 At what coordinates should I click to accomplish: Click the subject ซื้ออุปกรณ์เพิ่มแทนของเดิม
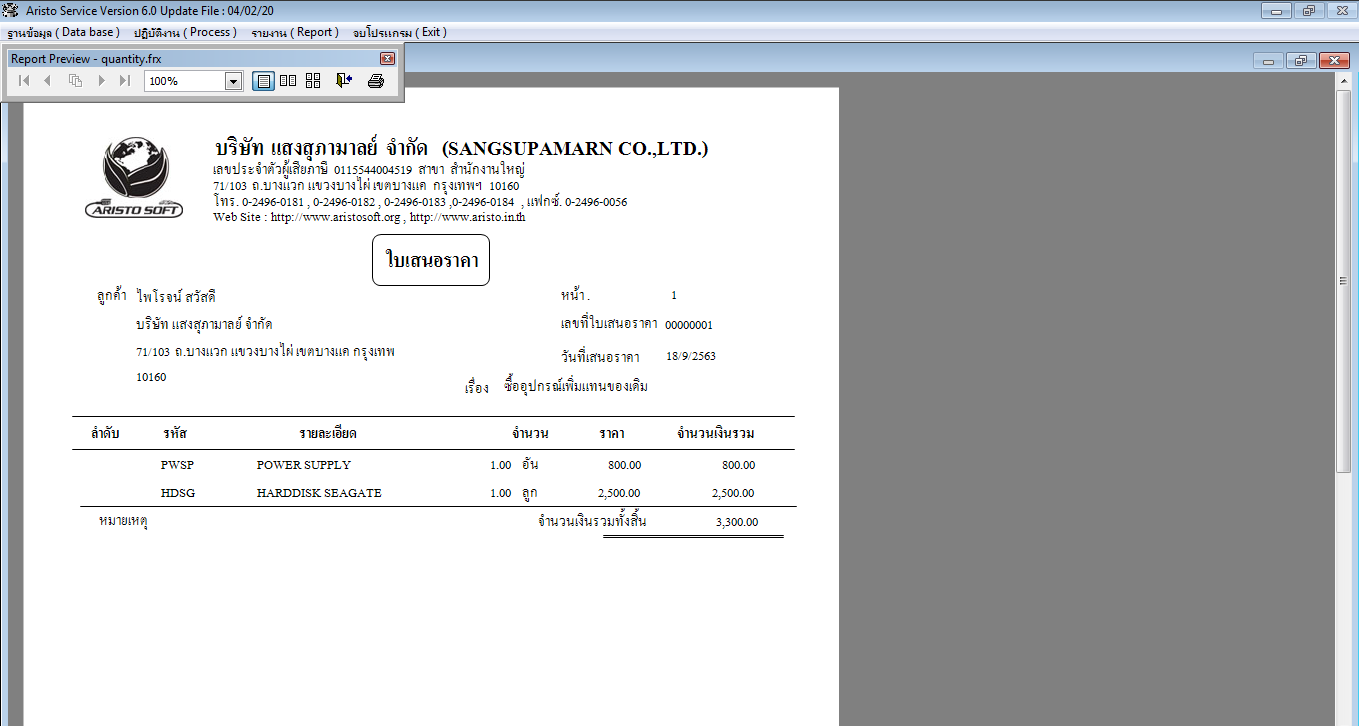pyautogui.click(x=576, y=386)
